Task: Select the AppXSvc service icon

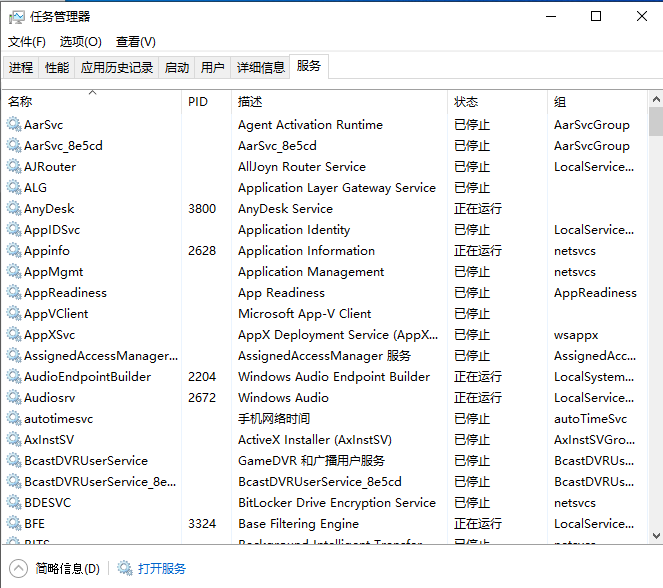Action: [x=14, y=335]
